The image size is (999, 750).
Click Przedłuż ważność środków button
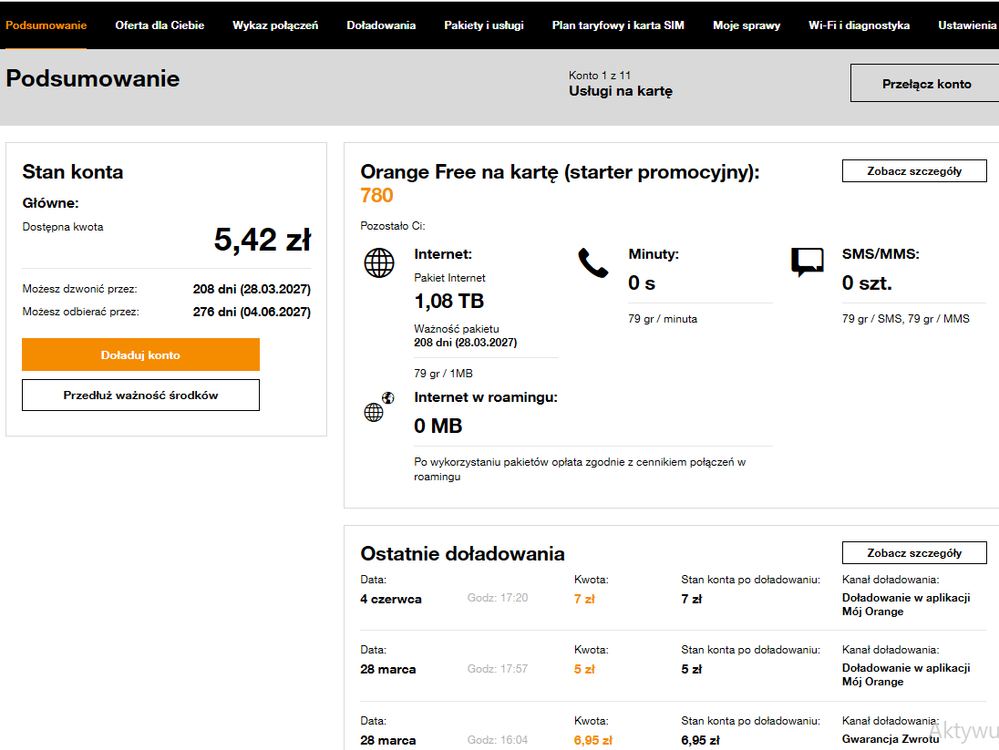pyautogui.click(x=141, y=395)
